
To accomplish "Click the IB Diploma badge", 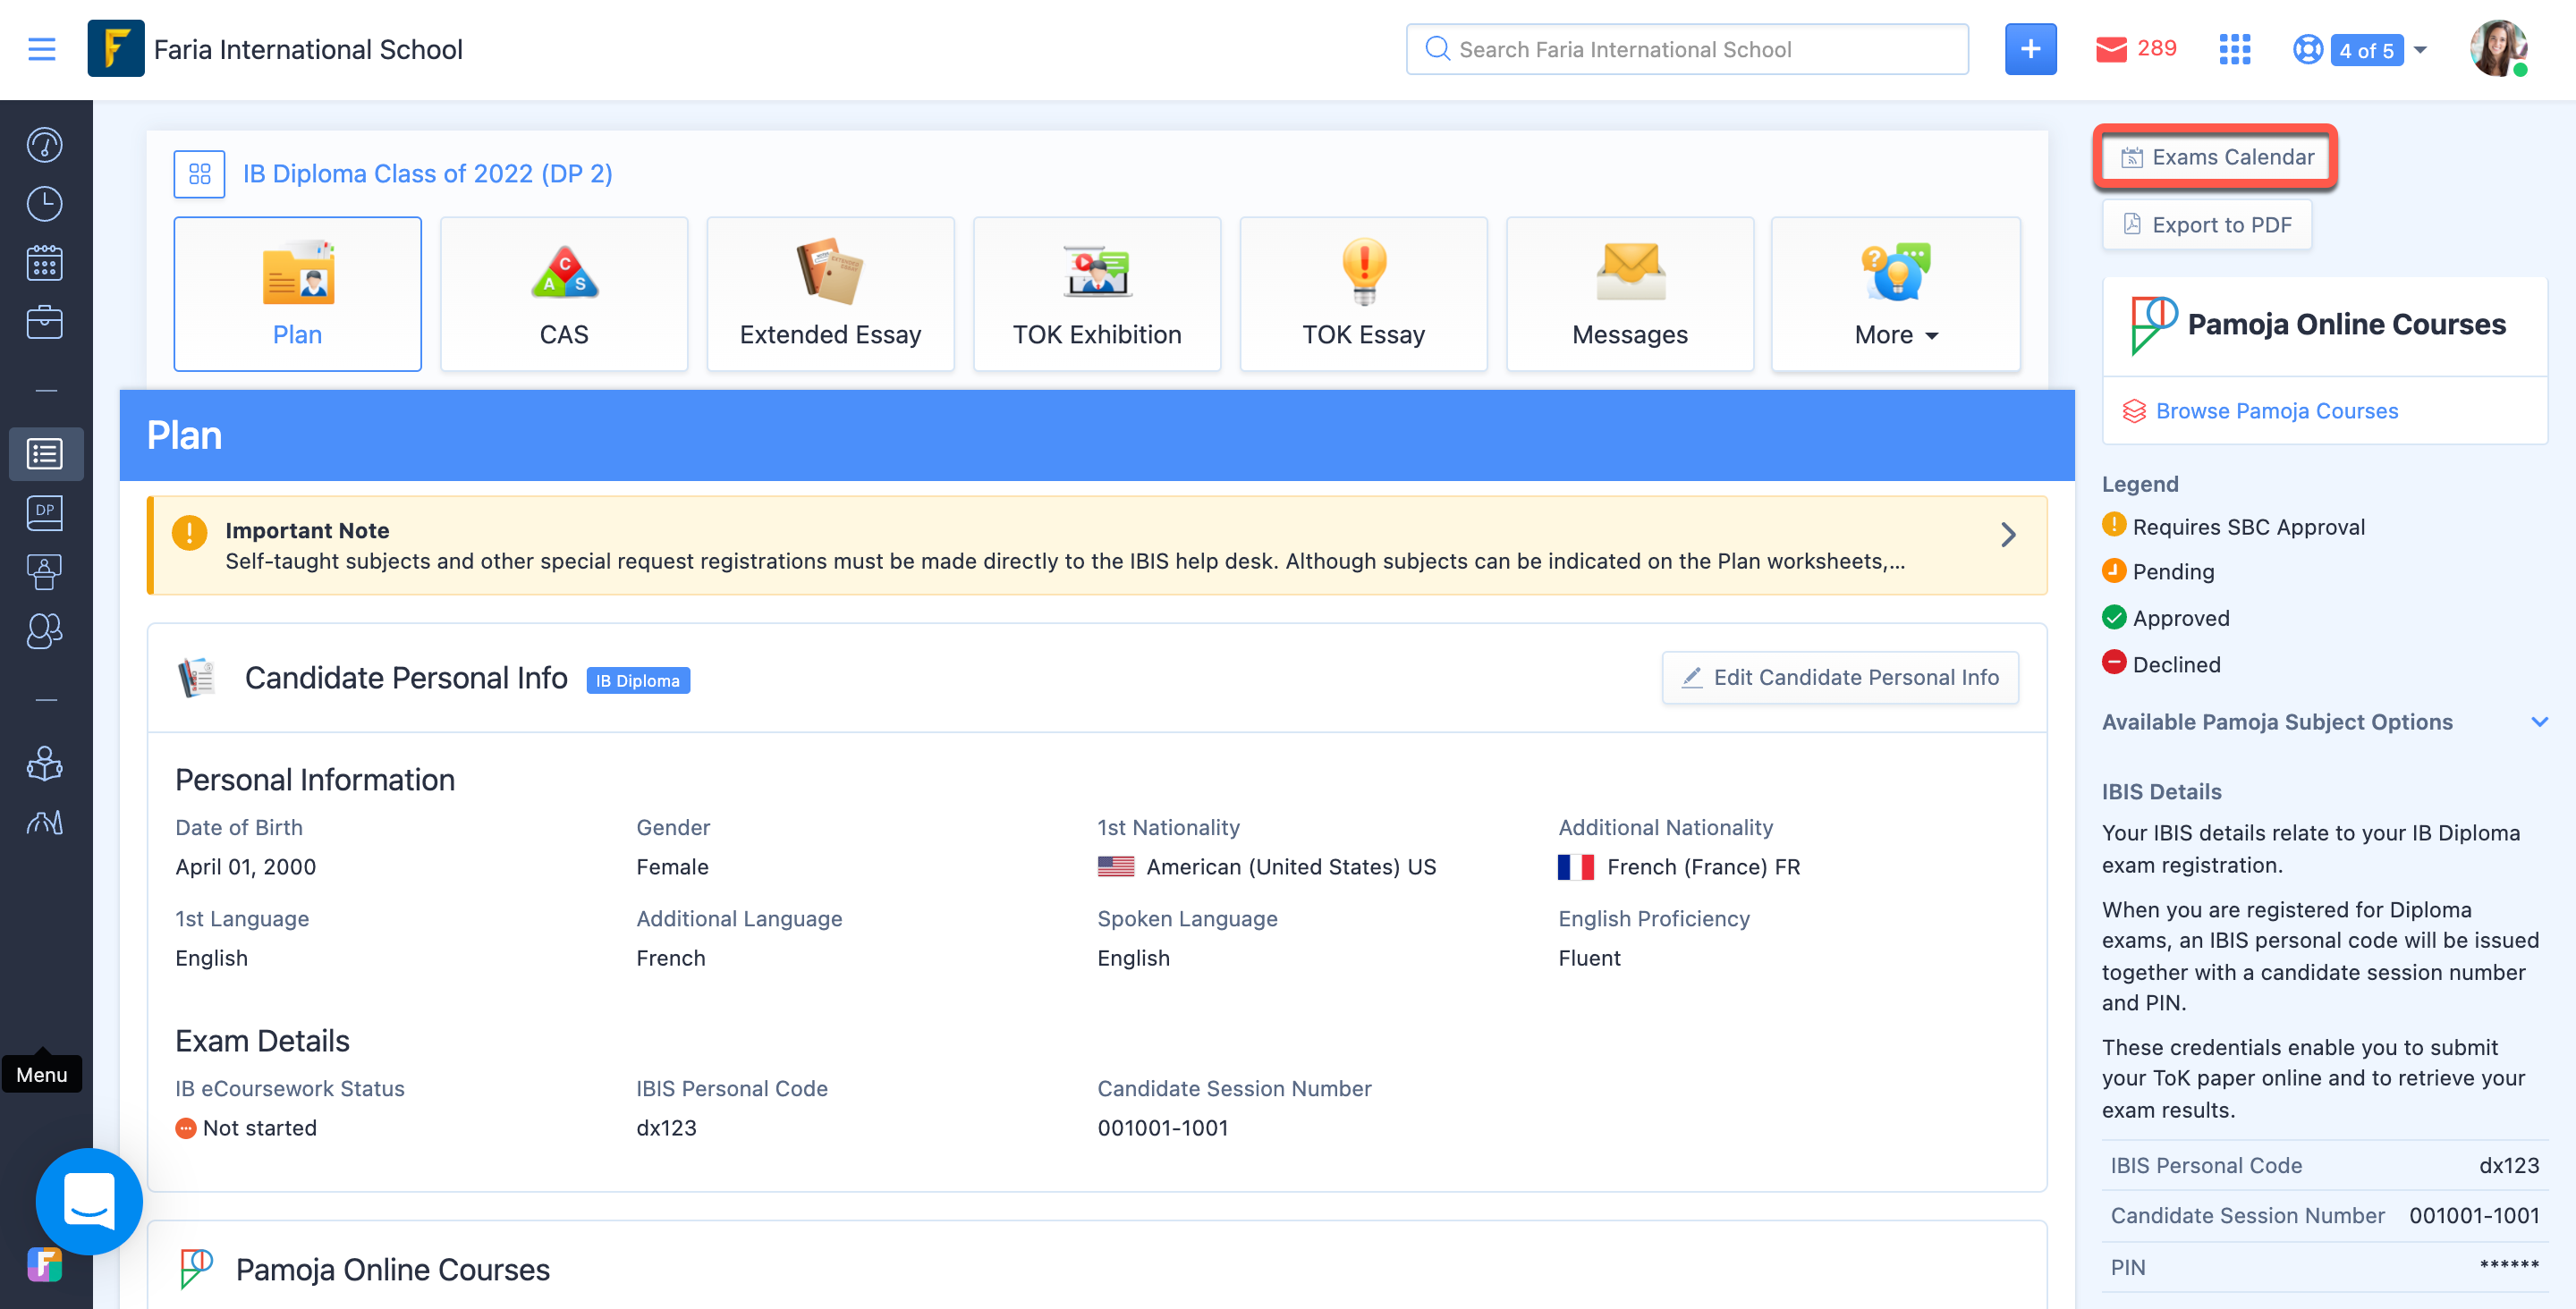I will click(637, 681).
